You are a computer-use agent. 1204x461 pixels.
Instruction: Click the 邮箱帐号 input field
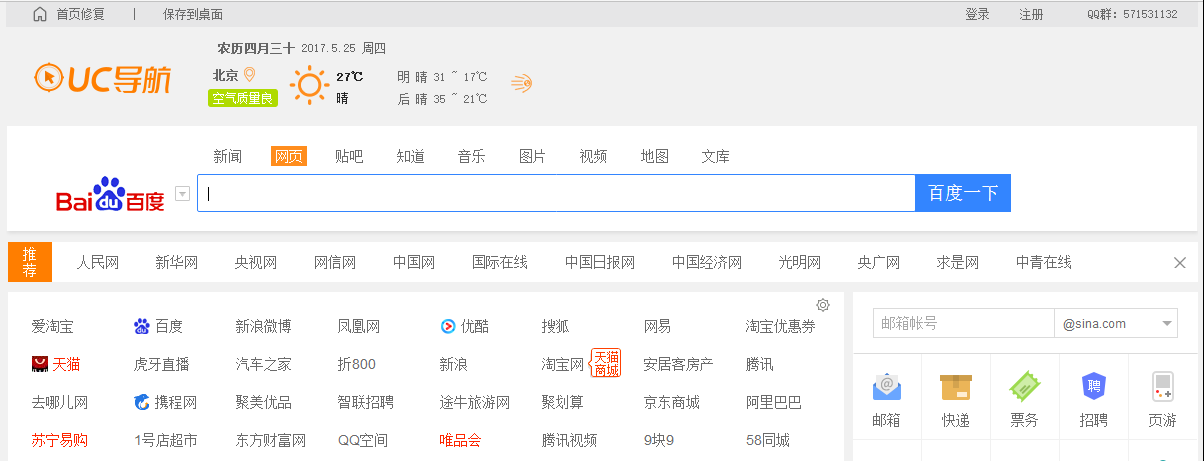click(x=962, y=324)
